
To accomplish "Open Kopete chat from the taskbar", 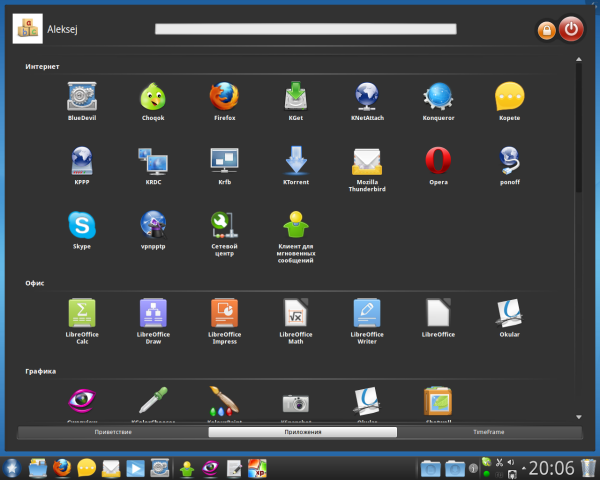I will click(86, 468).
